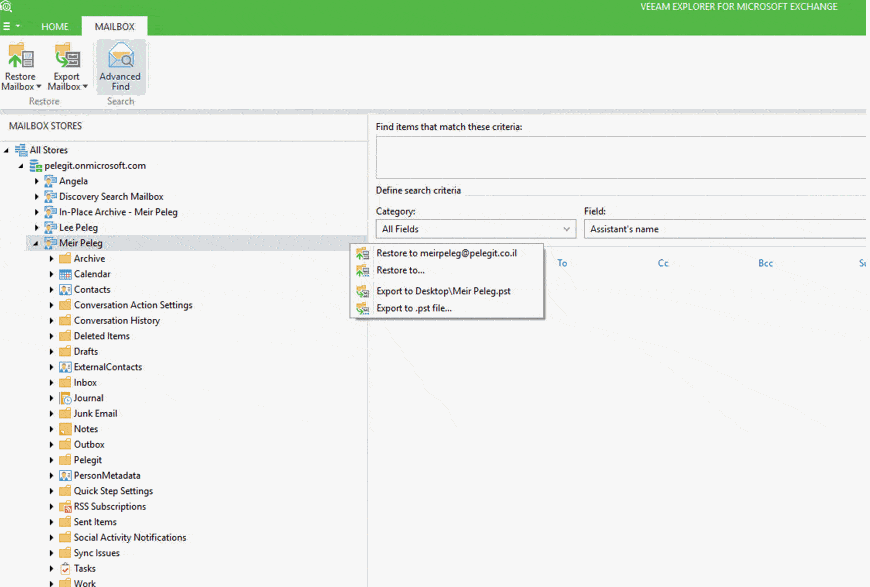Open the Restore Mailbox dropdown arrow

click(39, 87)
